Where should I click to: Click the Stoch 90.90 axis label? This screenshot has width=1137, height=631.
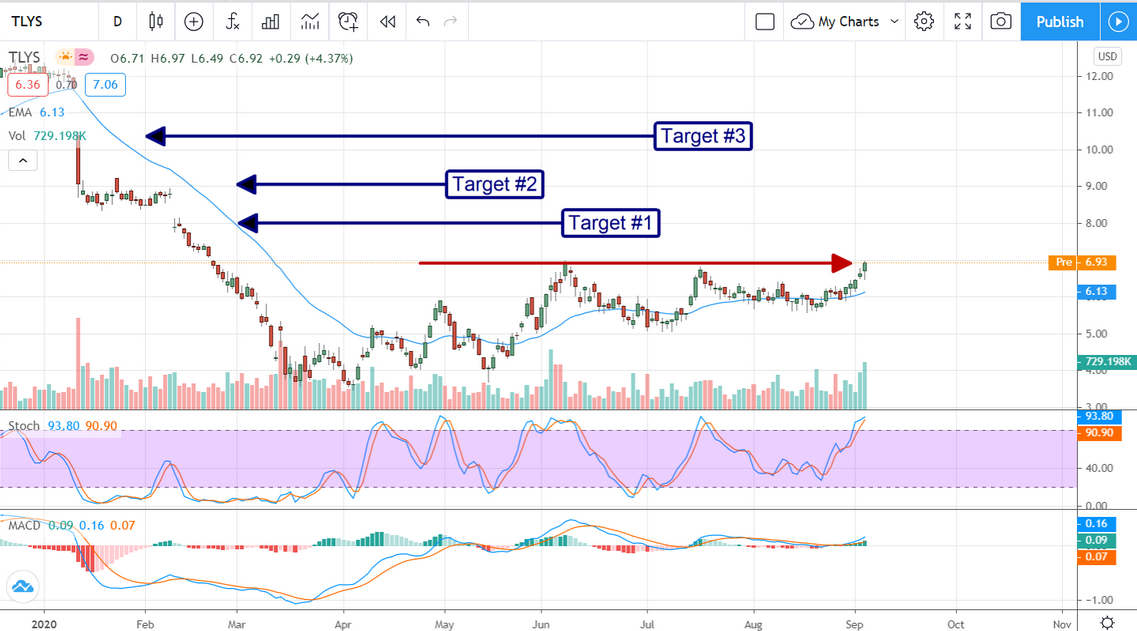tap(1099, 433)
